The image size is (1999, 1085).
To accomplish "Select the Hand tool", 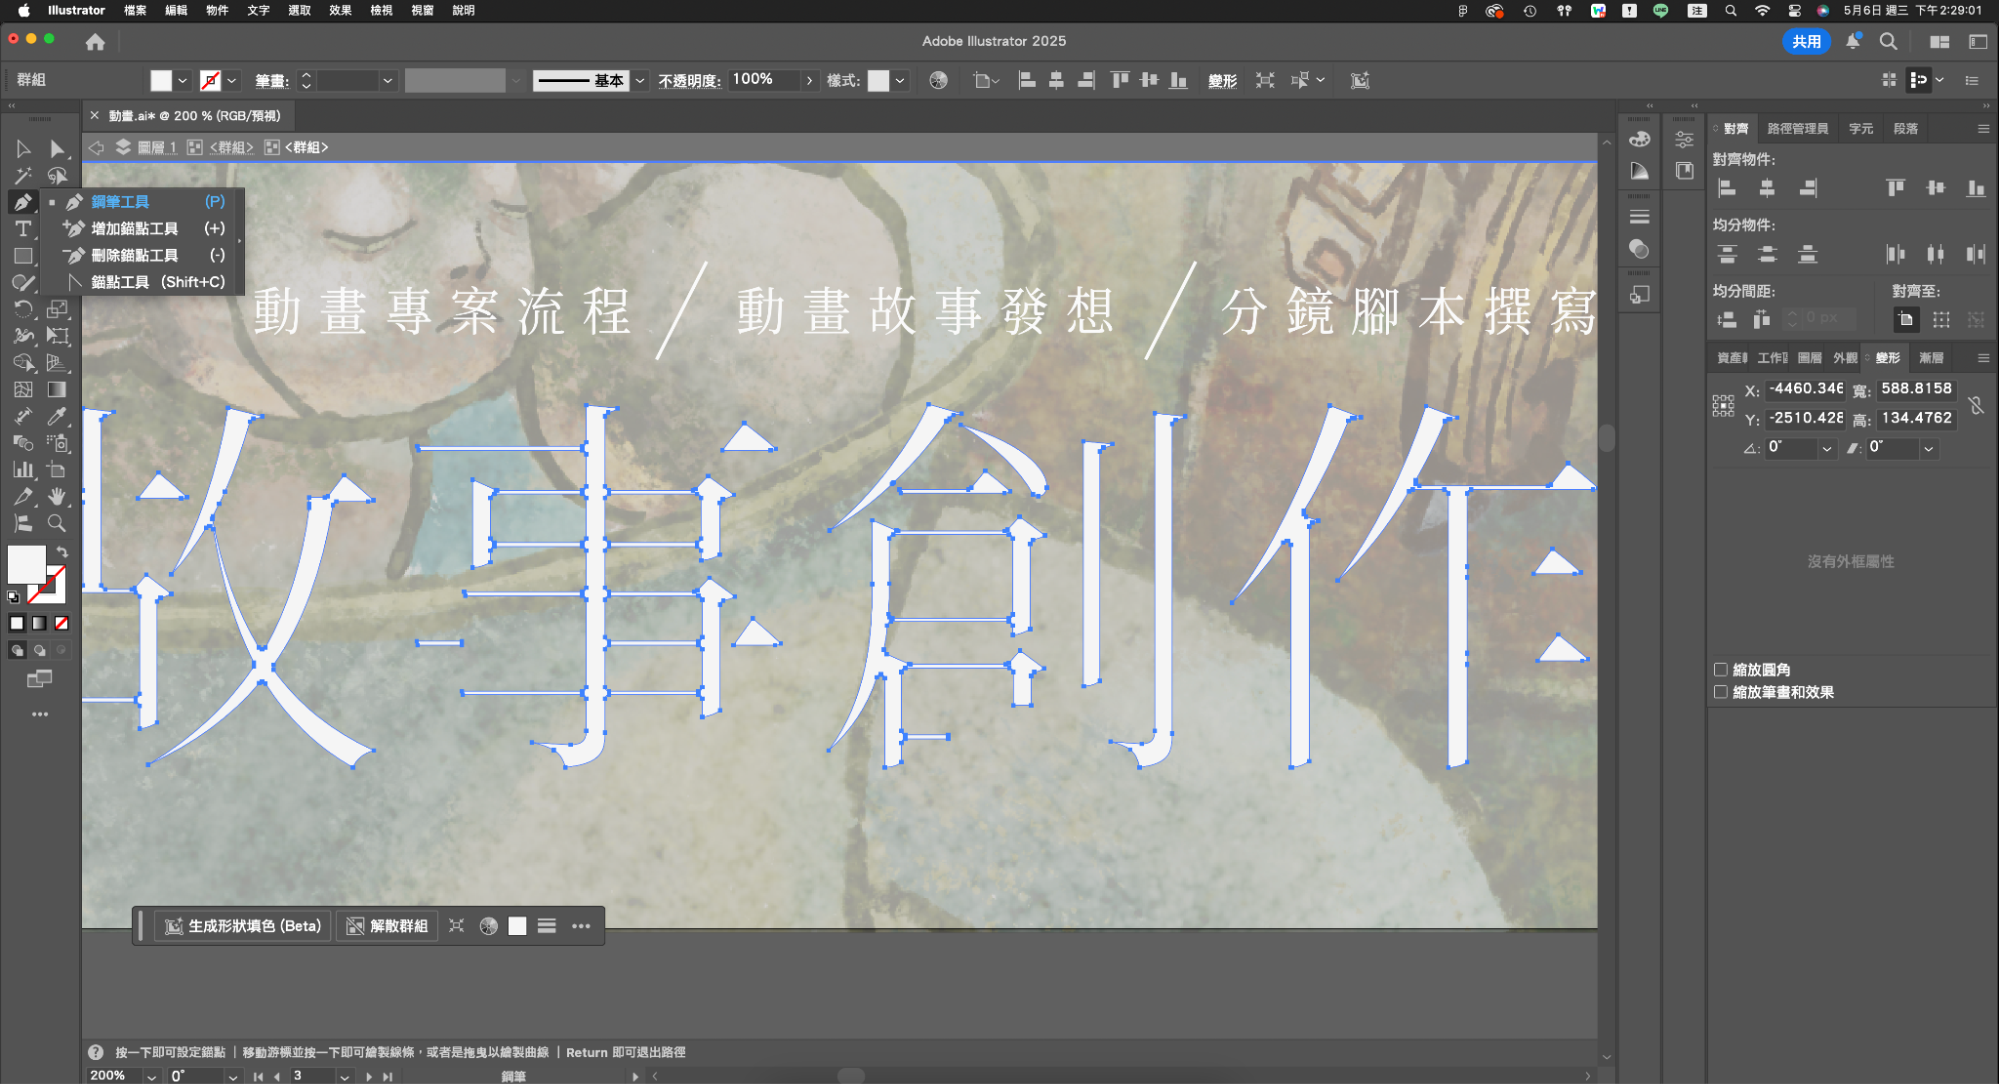I will coord(57,496).
